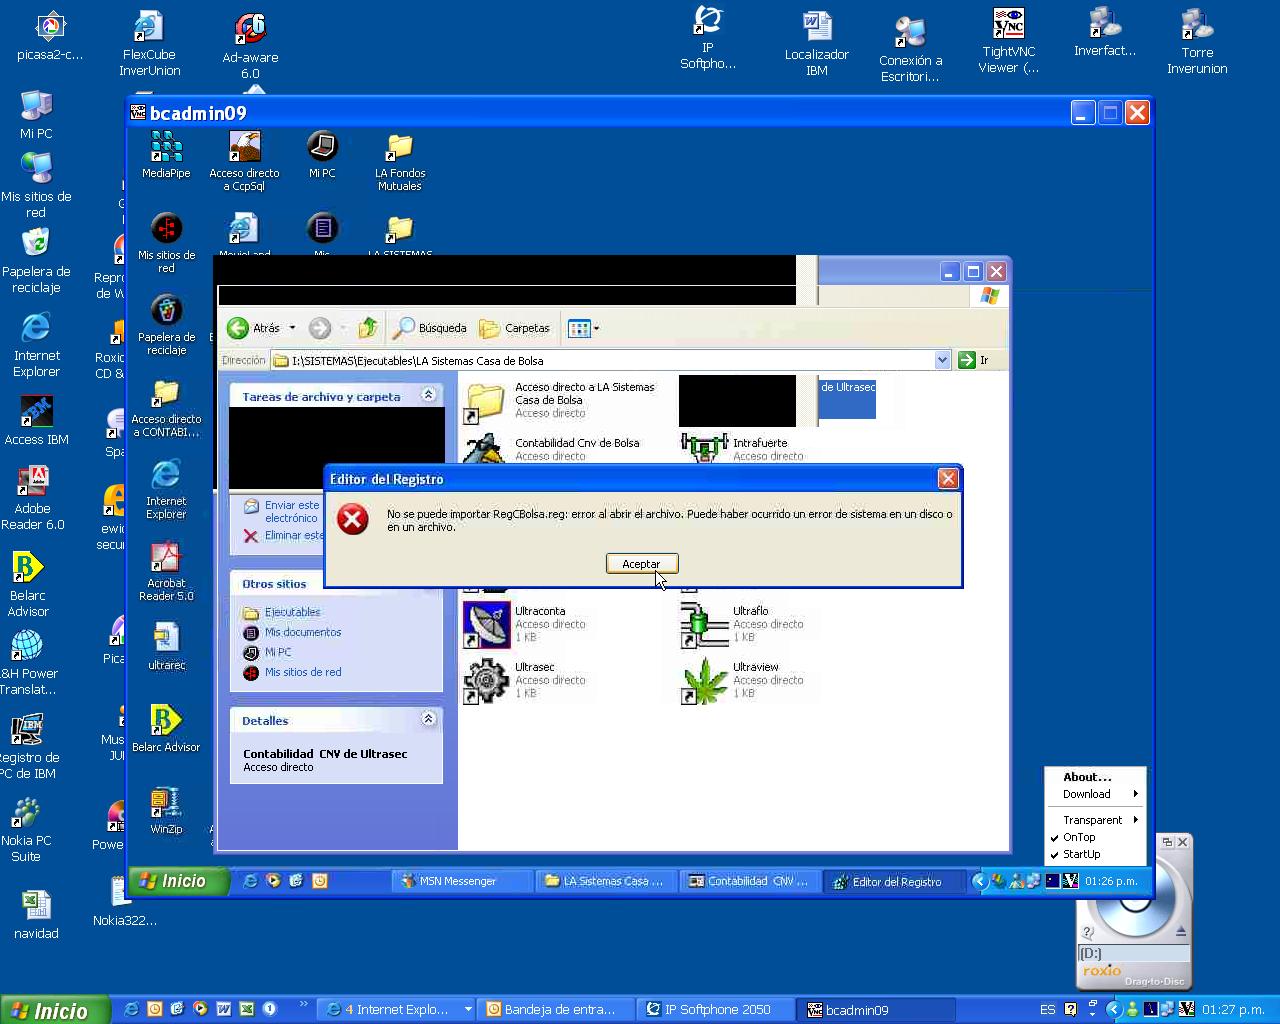Click the Ir go button
The width and height of the screenshot is (1280, 1024).
click(974, 360)
